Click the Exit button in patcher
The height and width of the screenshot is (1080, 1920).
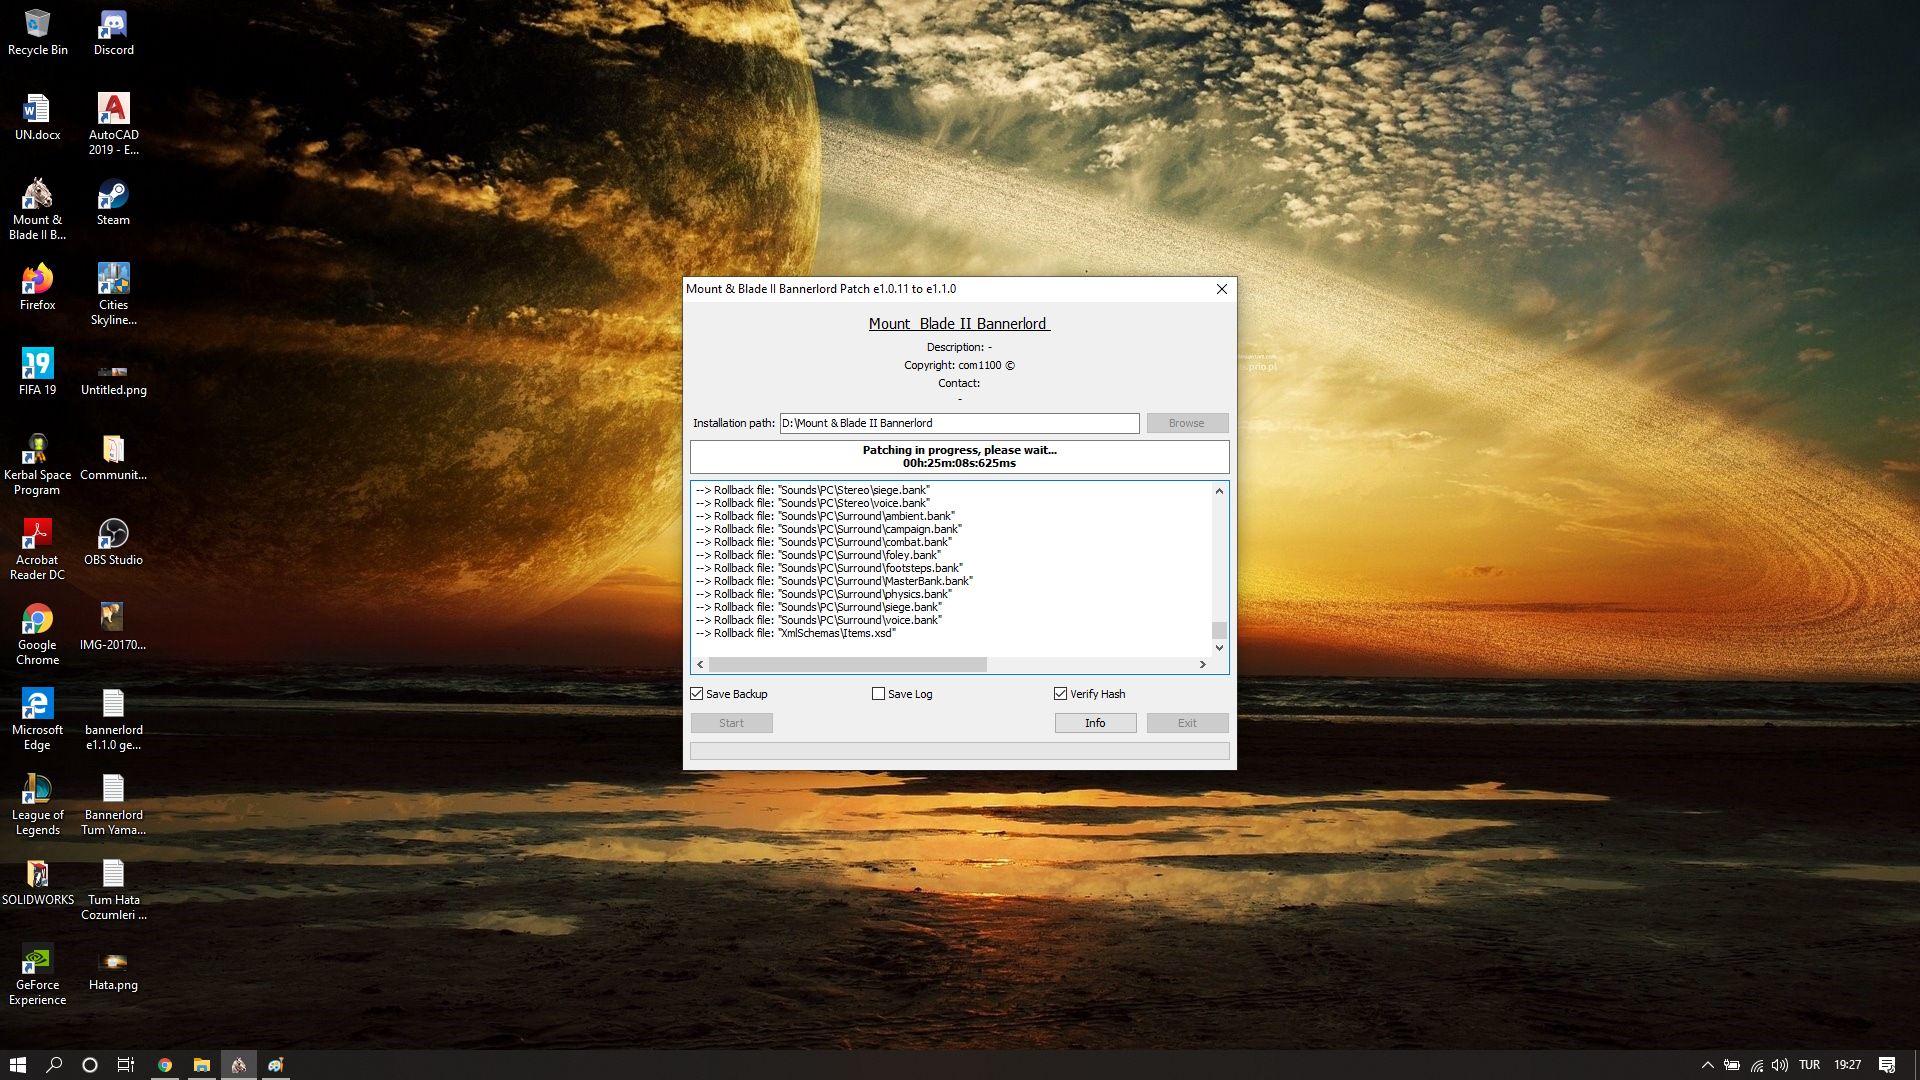coord(1187,723)
